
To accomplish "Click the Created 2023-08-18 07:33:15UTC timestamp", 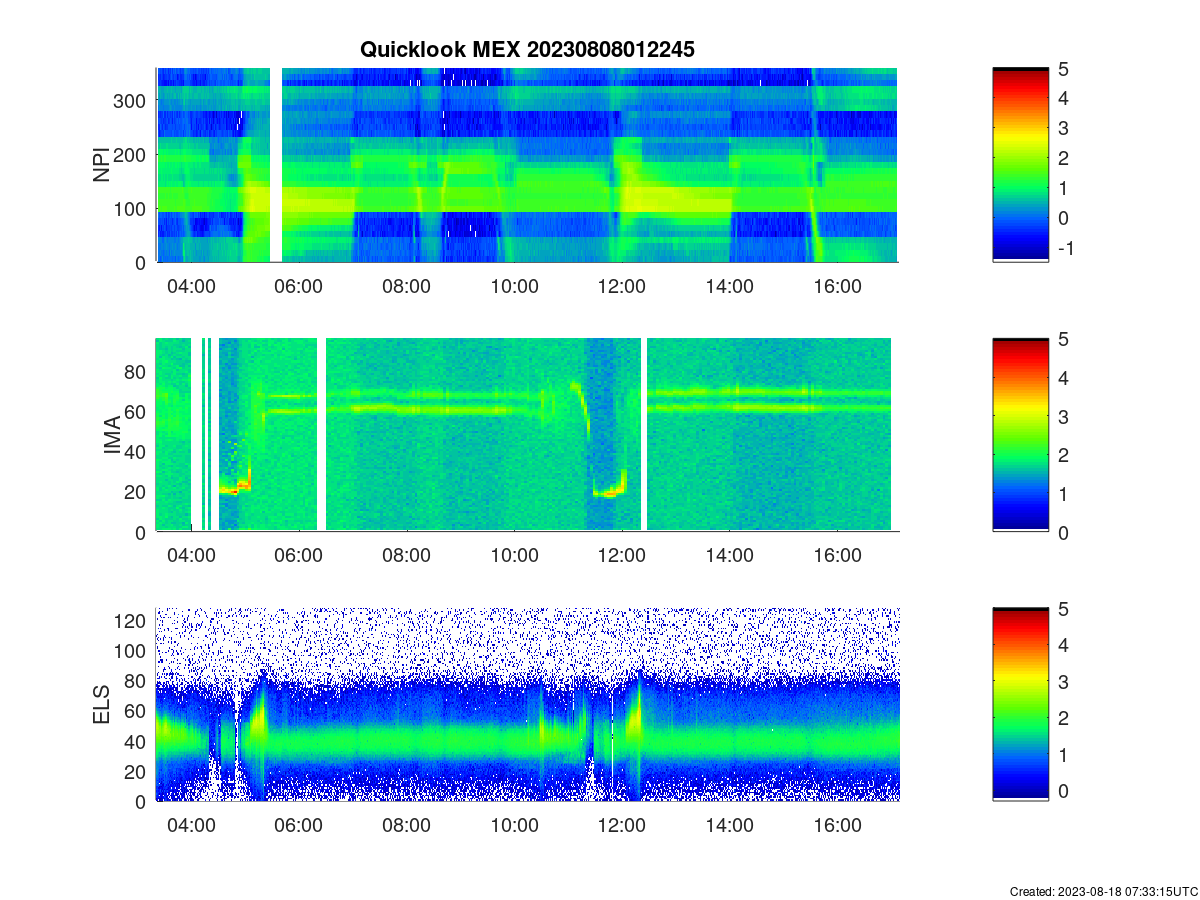I will tap(1103, 891).
